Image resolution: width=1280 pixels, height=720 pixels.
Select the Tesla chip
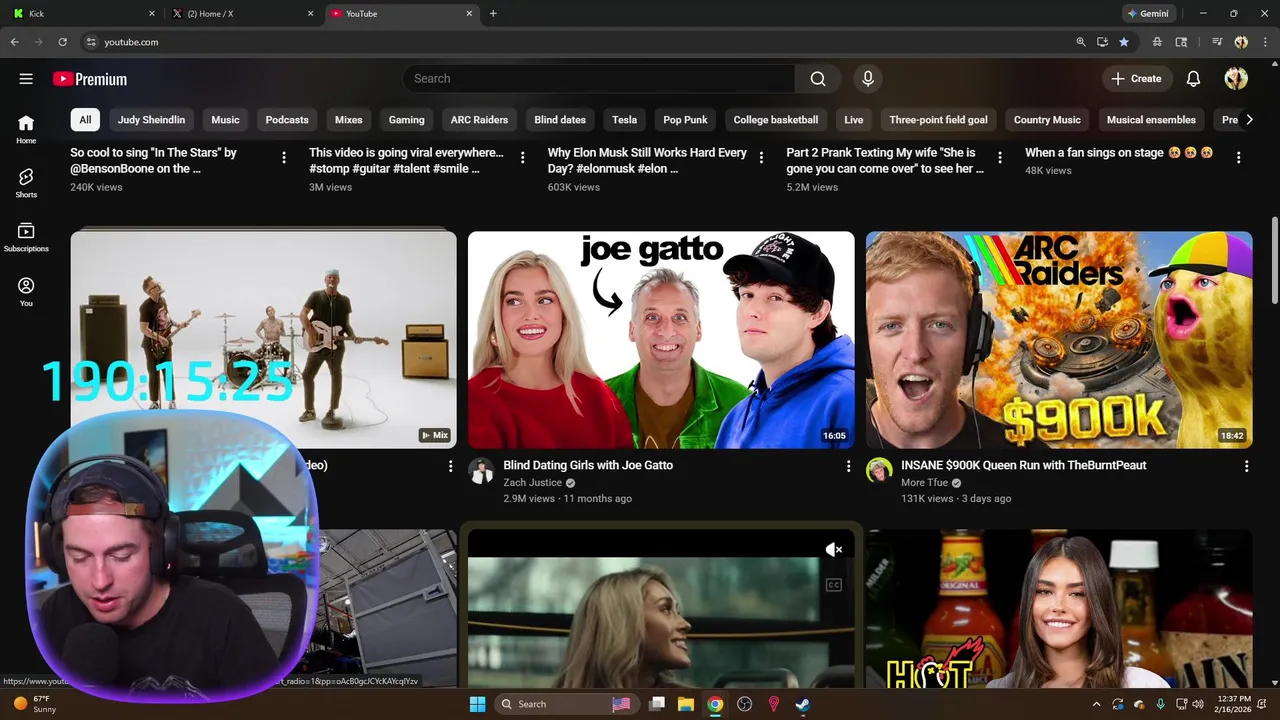tap(624, 120)
